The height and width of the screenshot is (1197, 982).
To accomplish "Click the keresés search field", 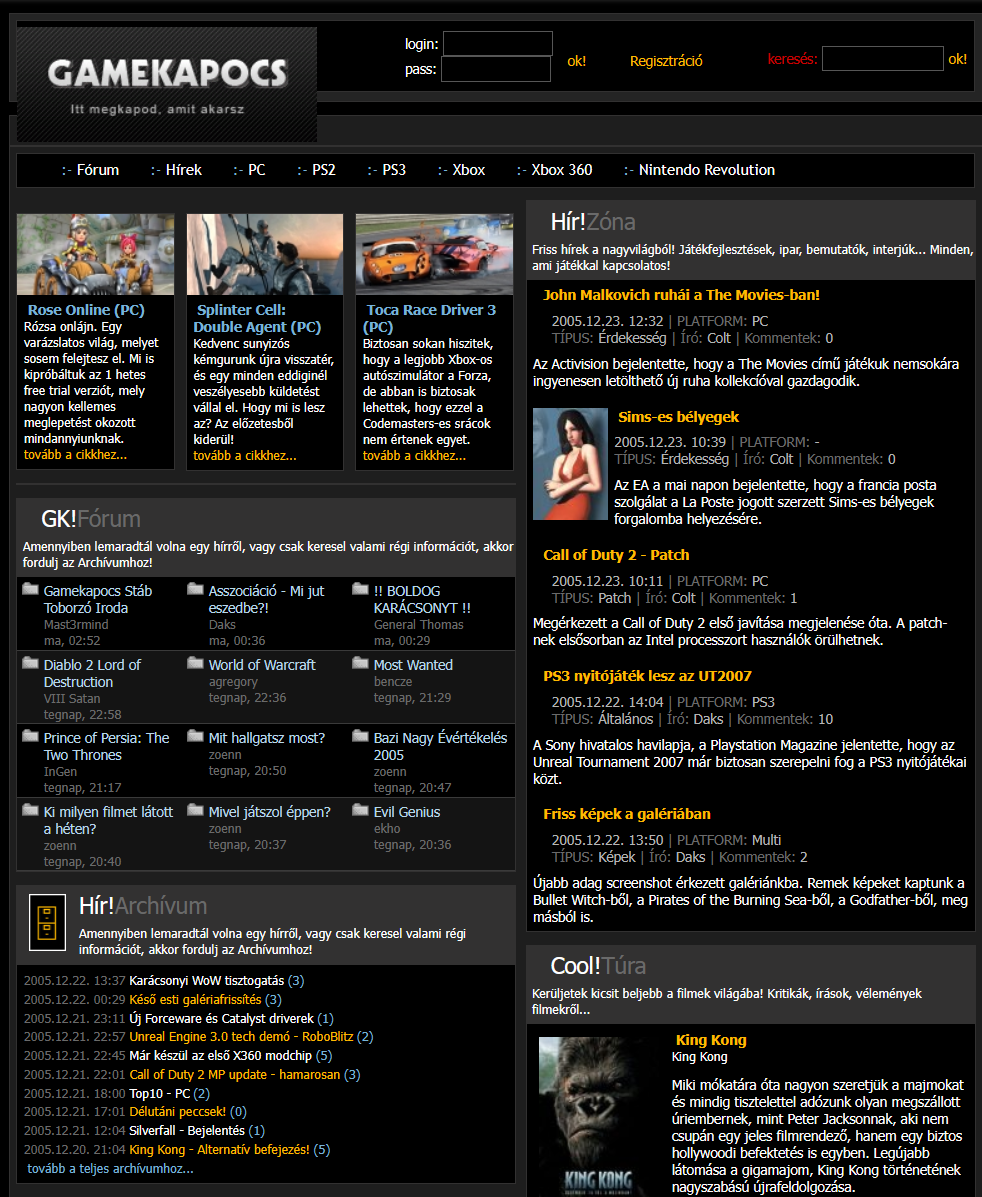I will pos(883,59).
